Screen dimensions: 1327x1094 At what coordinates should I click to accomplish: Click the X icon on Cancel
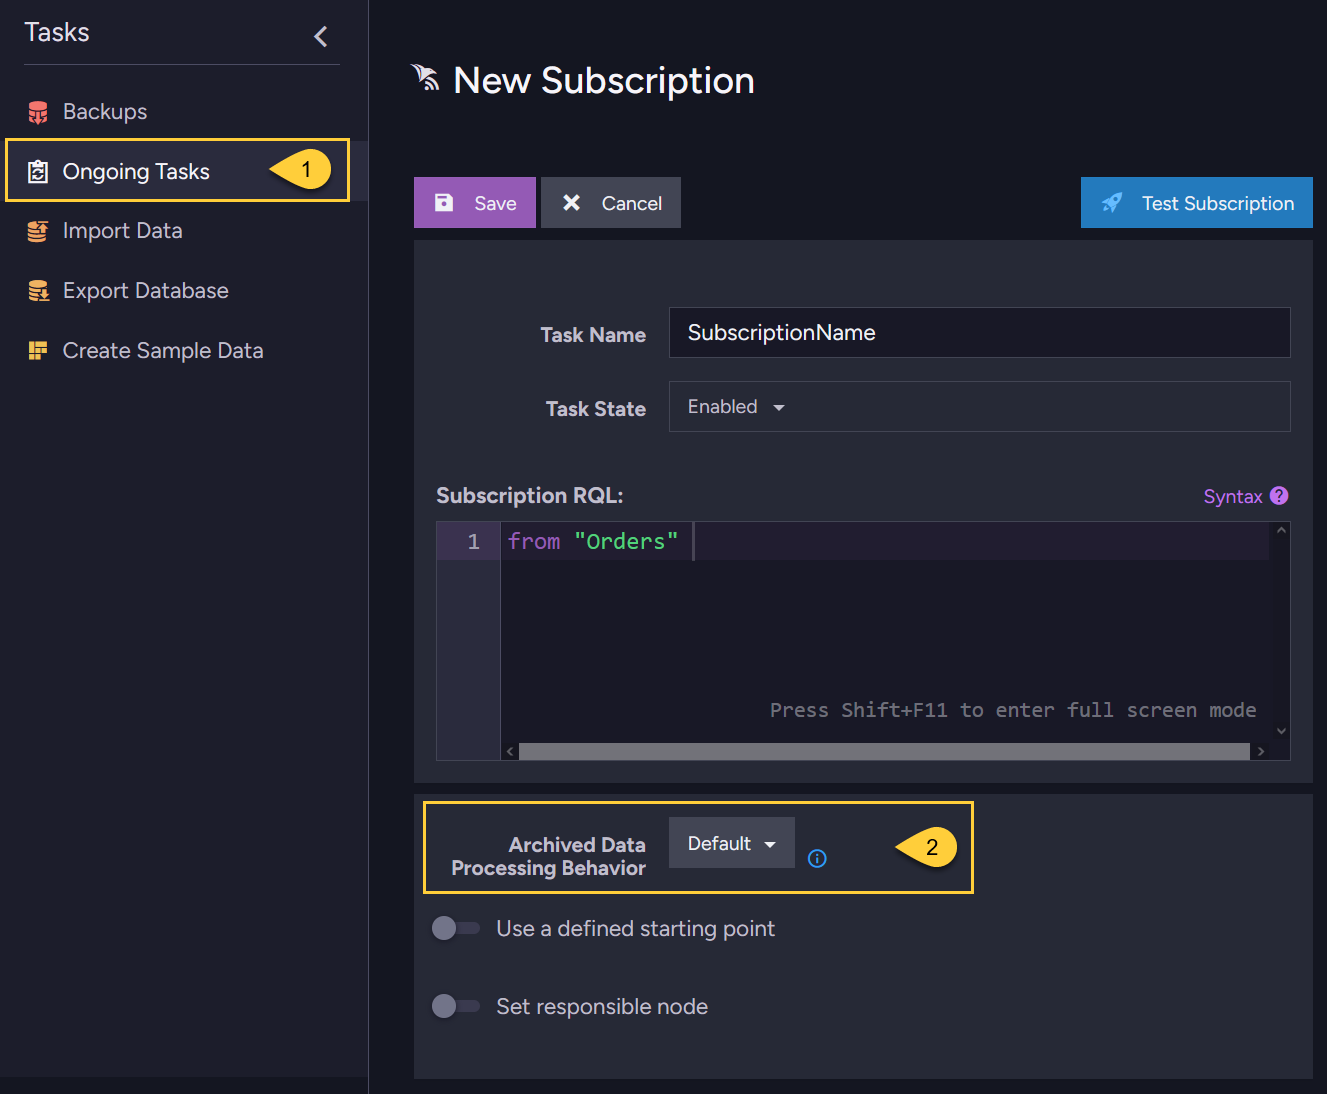[x=571, y=203]
